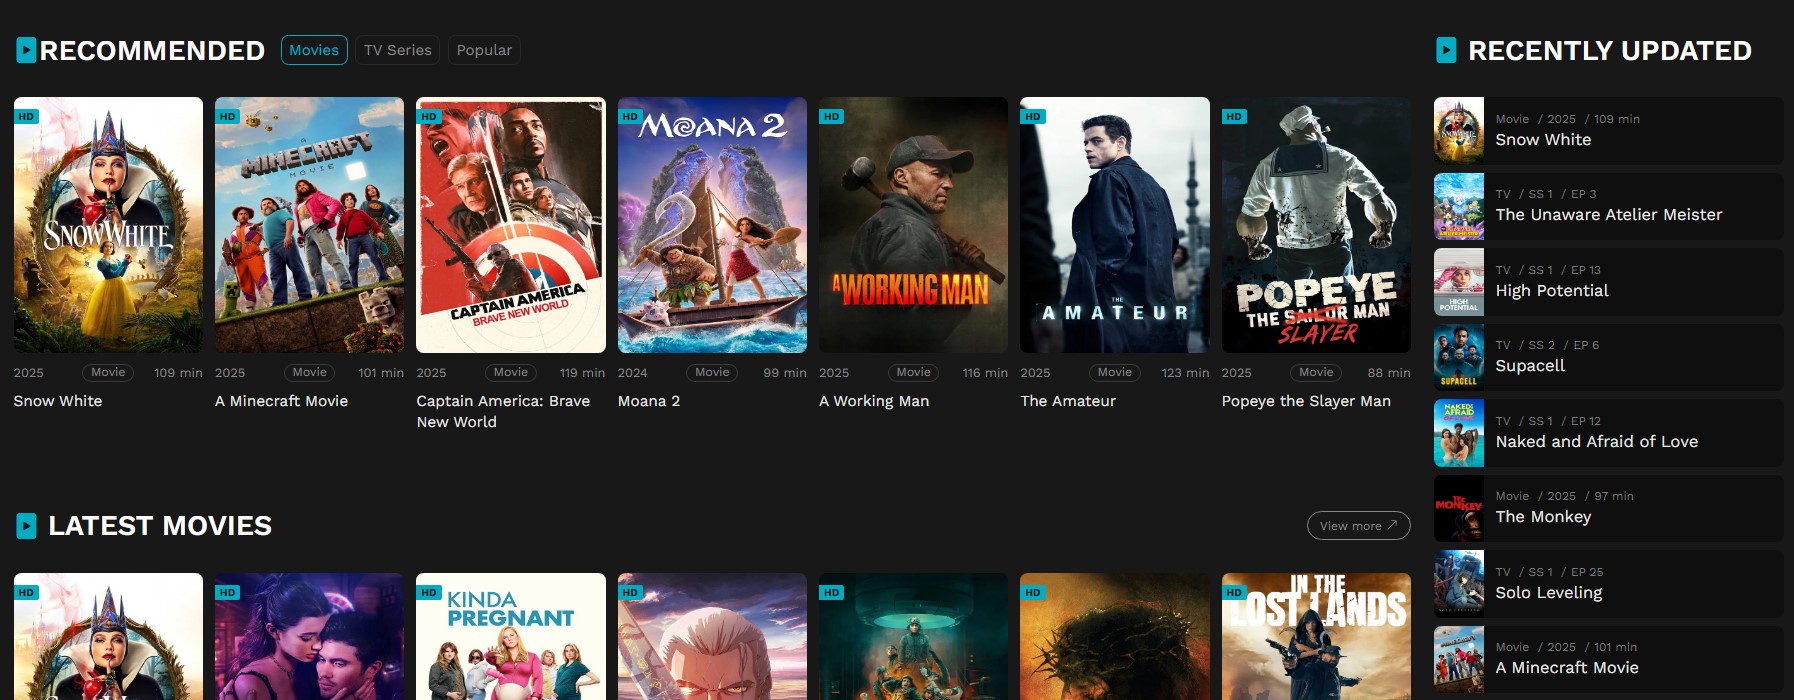
Task: Click the A Minecraft Movie small thumbnail
Action: point(1459,659)
